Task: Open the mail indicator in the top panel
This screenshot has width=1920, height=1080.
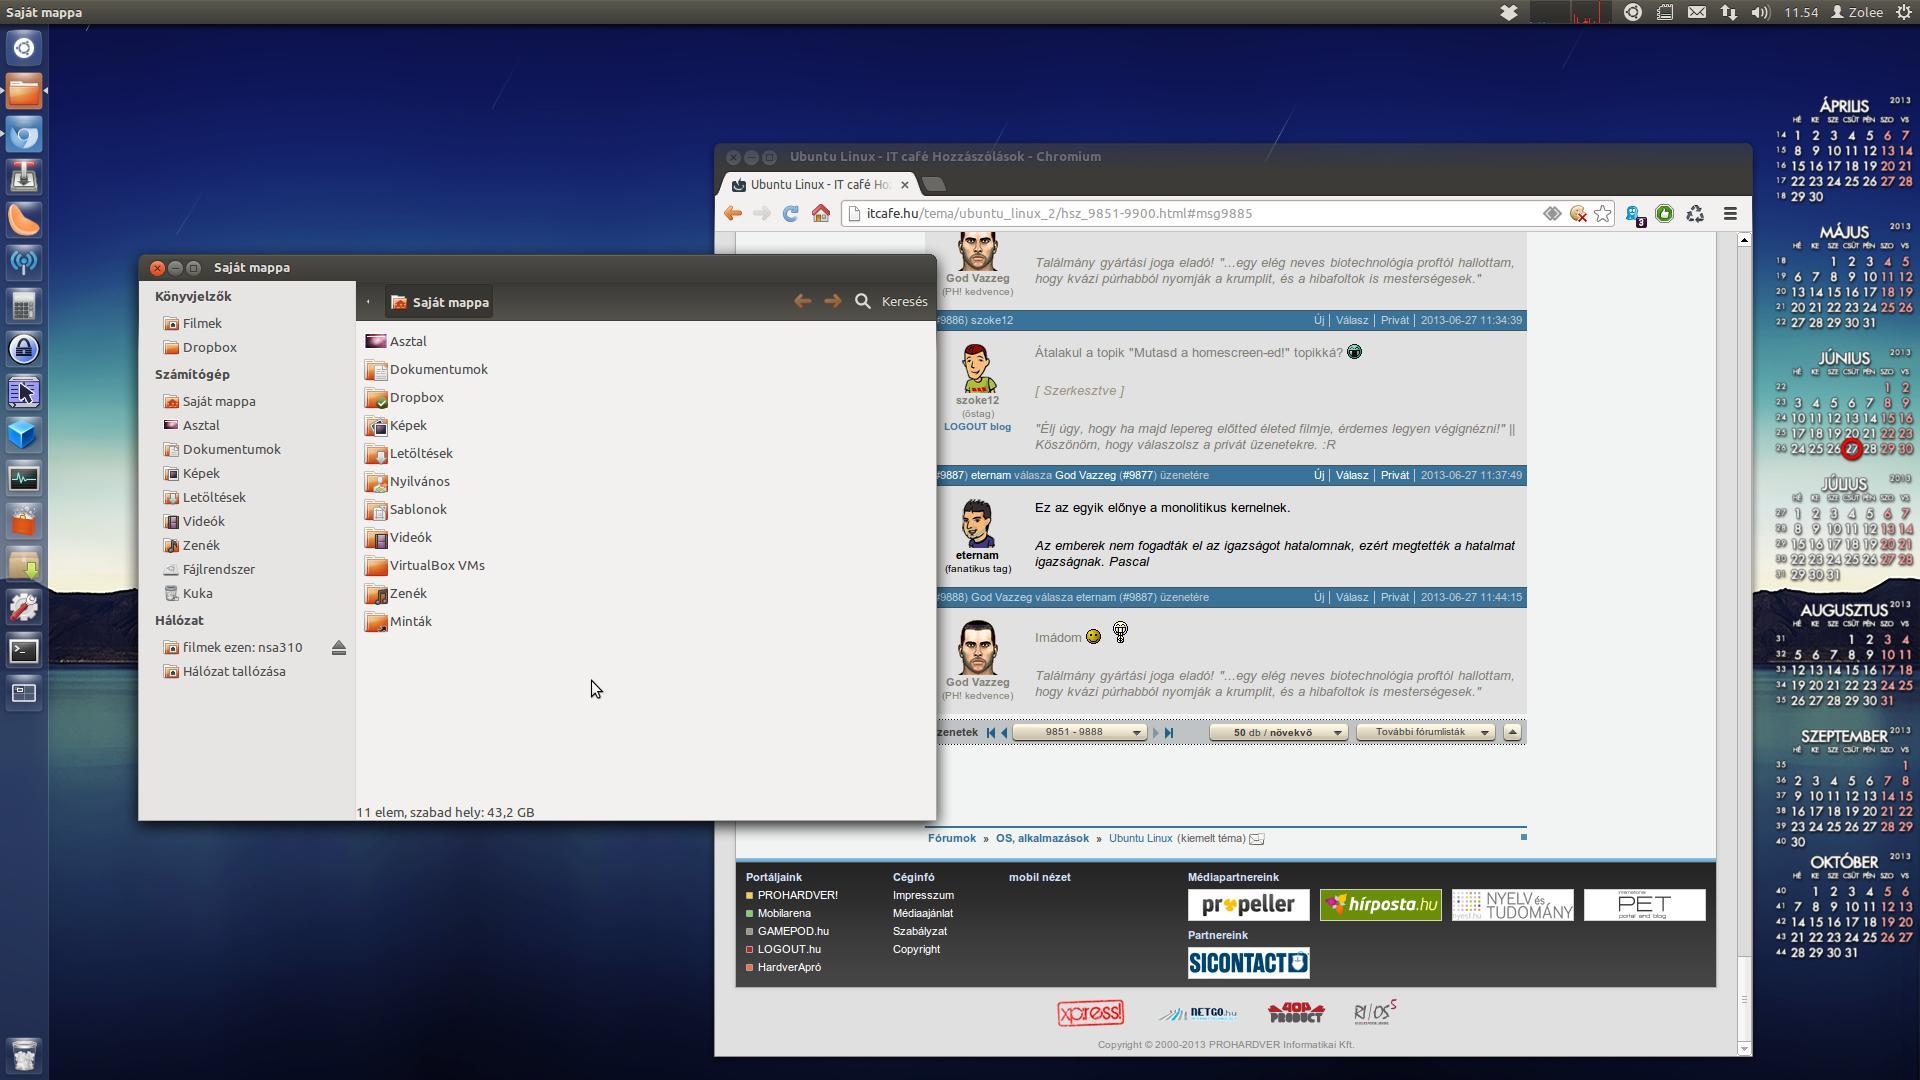Action: tap(1697, 12)
